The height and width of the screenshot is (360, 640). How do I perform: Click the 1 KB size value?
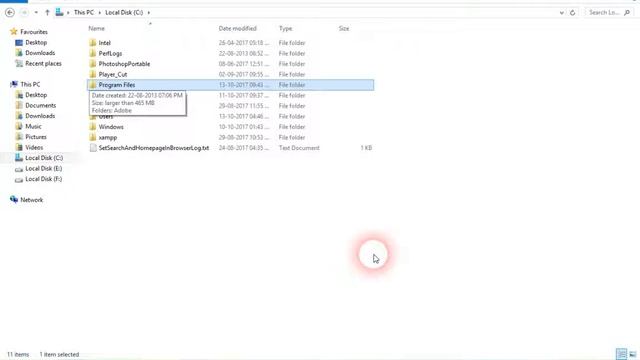click(x=366, y=148)
